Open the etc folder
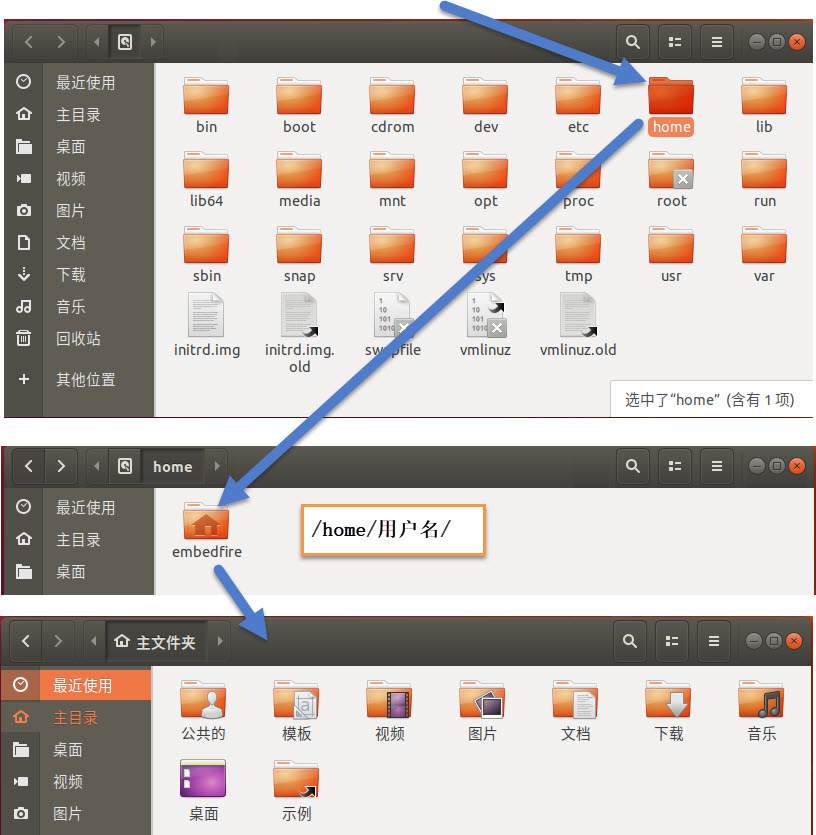The height and width of the screenshot is (835, 816). (x=578, y=105)
